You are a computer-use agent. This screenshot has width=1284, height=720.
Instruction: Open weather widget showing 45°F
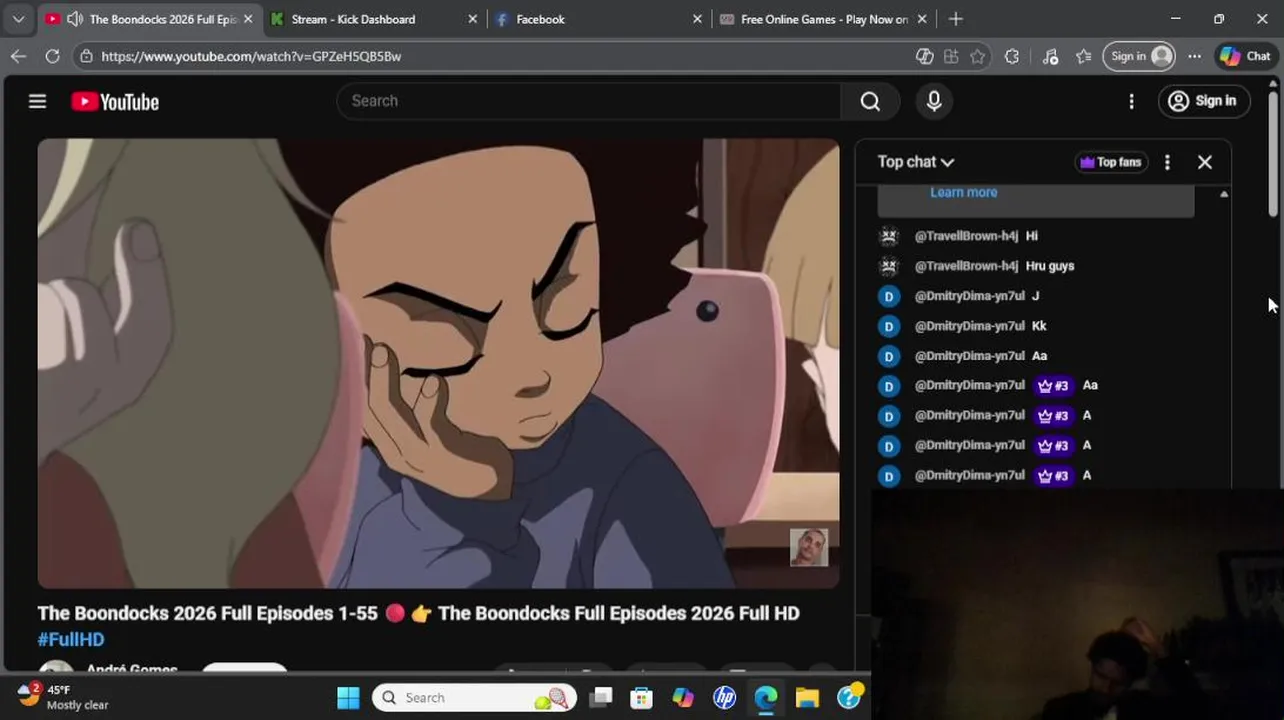tap(64, 697)
